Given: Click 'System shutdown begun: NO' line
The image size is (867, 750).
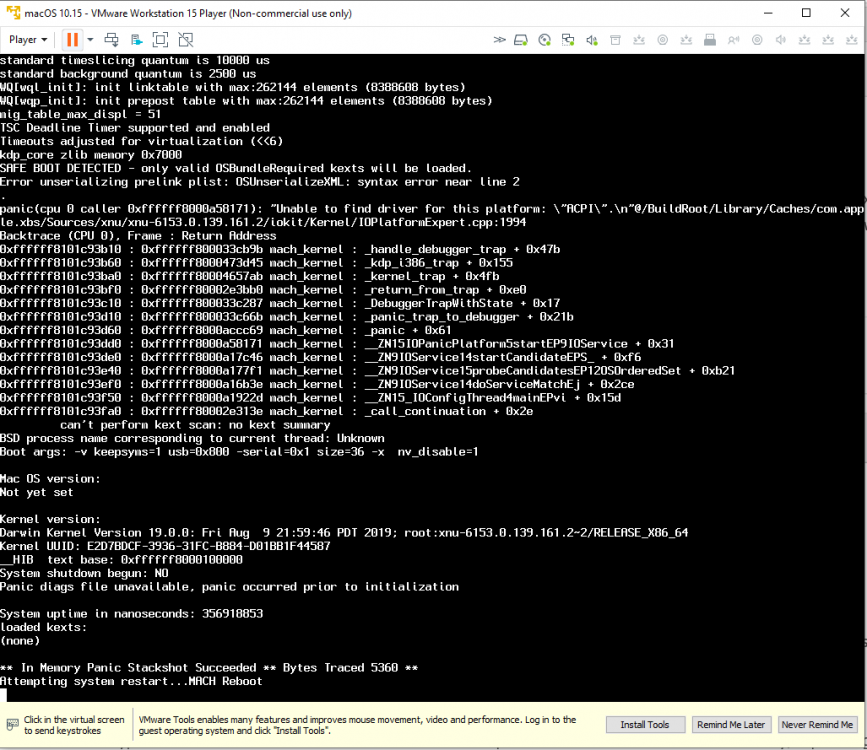Looking at the screenshot, I should [84, 574].
